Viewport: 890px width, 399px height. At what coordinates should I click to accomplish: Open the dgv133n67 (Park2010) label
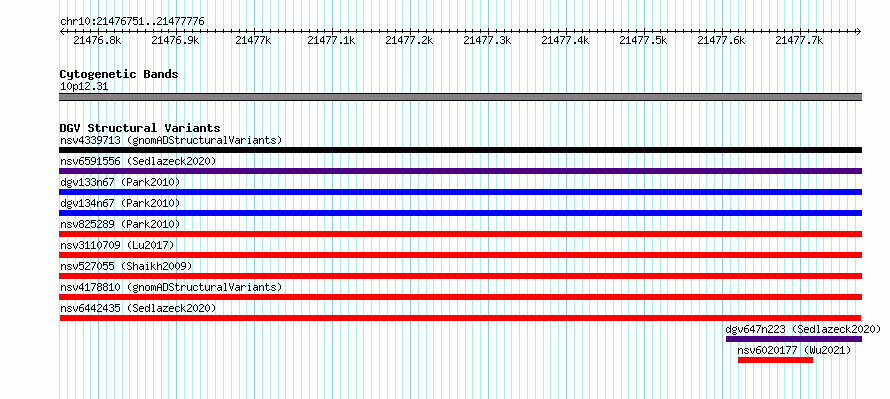point(120,182)
